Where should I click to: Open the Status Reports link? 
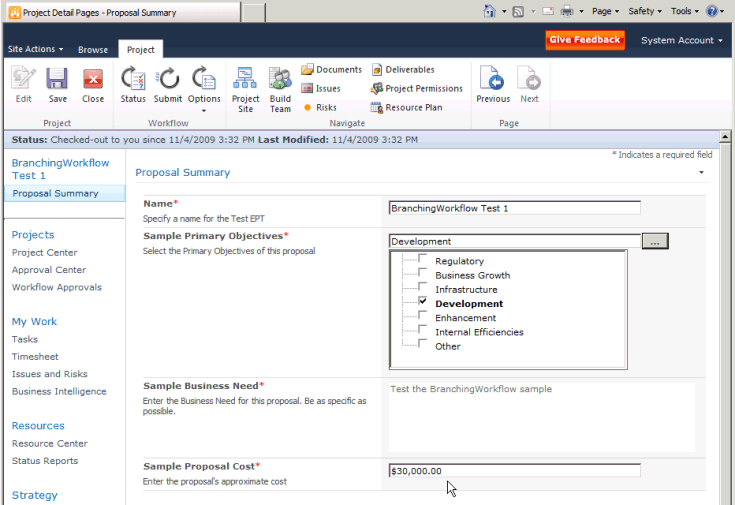pos(45,460)
